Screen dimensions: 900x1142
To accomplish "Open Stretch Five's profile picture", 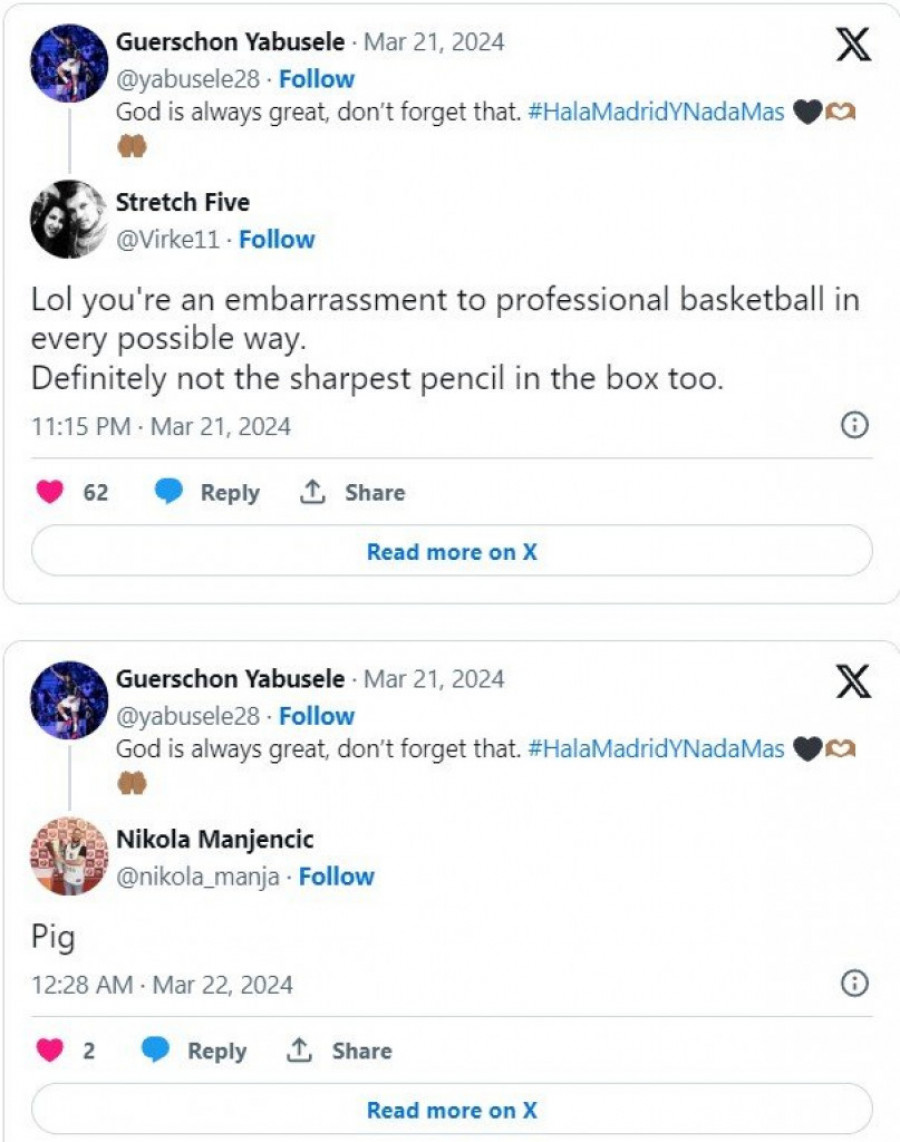I will point(69,219).
